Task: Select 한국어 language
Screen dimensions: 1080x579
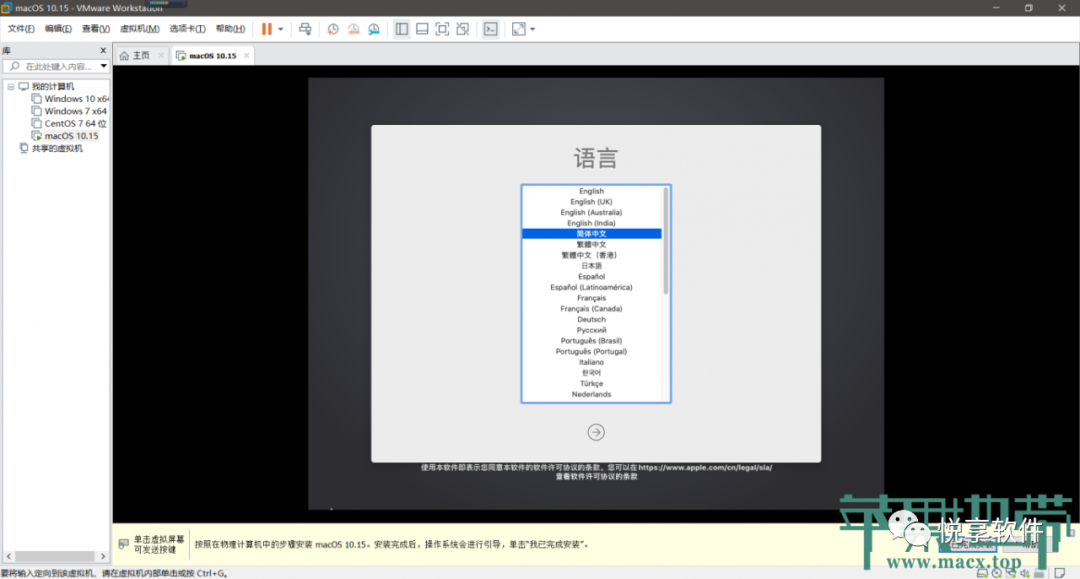Action: [x=592, y=372]
